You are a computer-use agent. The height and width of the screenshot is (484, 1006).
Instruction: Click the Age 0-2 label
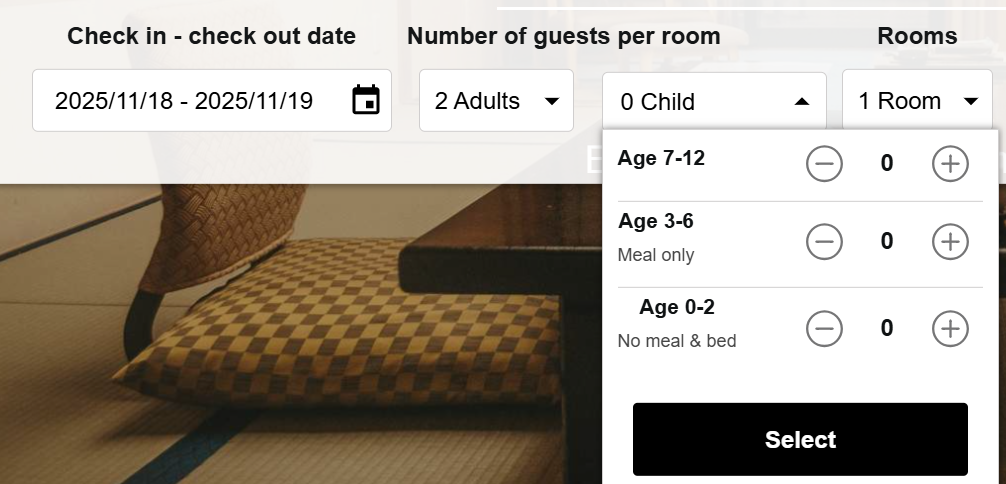point(677,307)
